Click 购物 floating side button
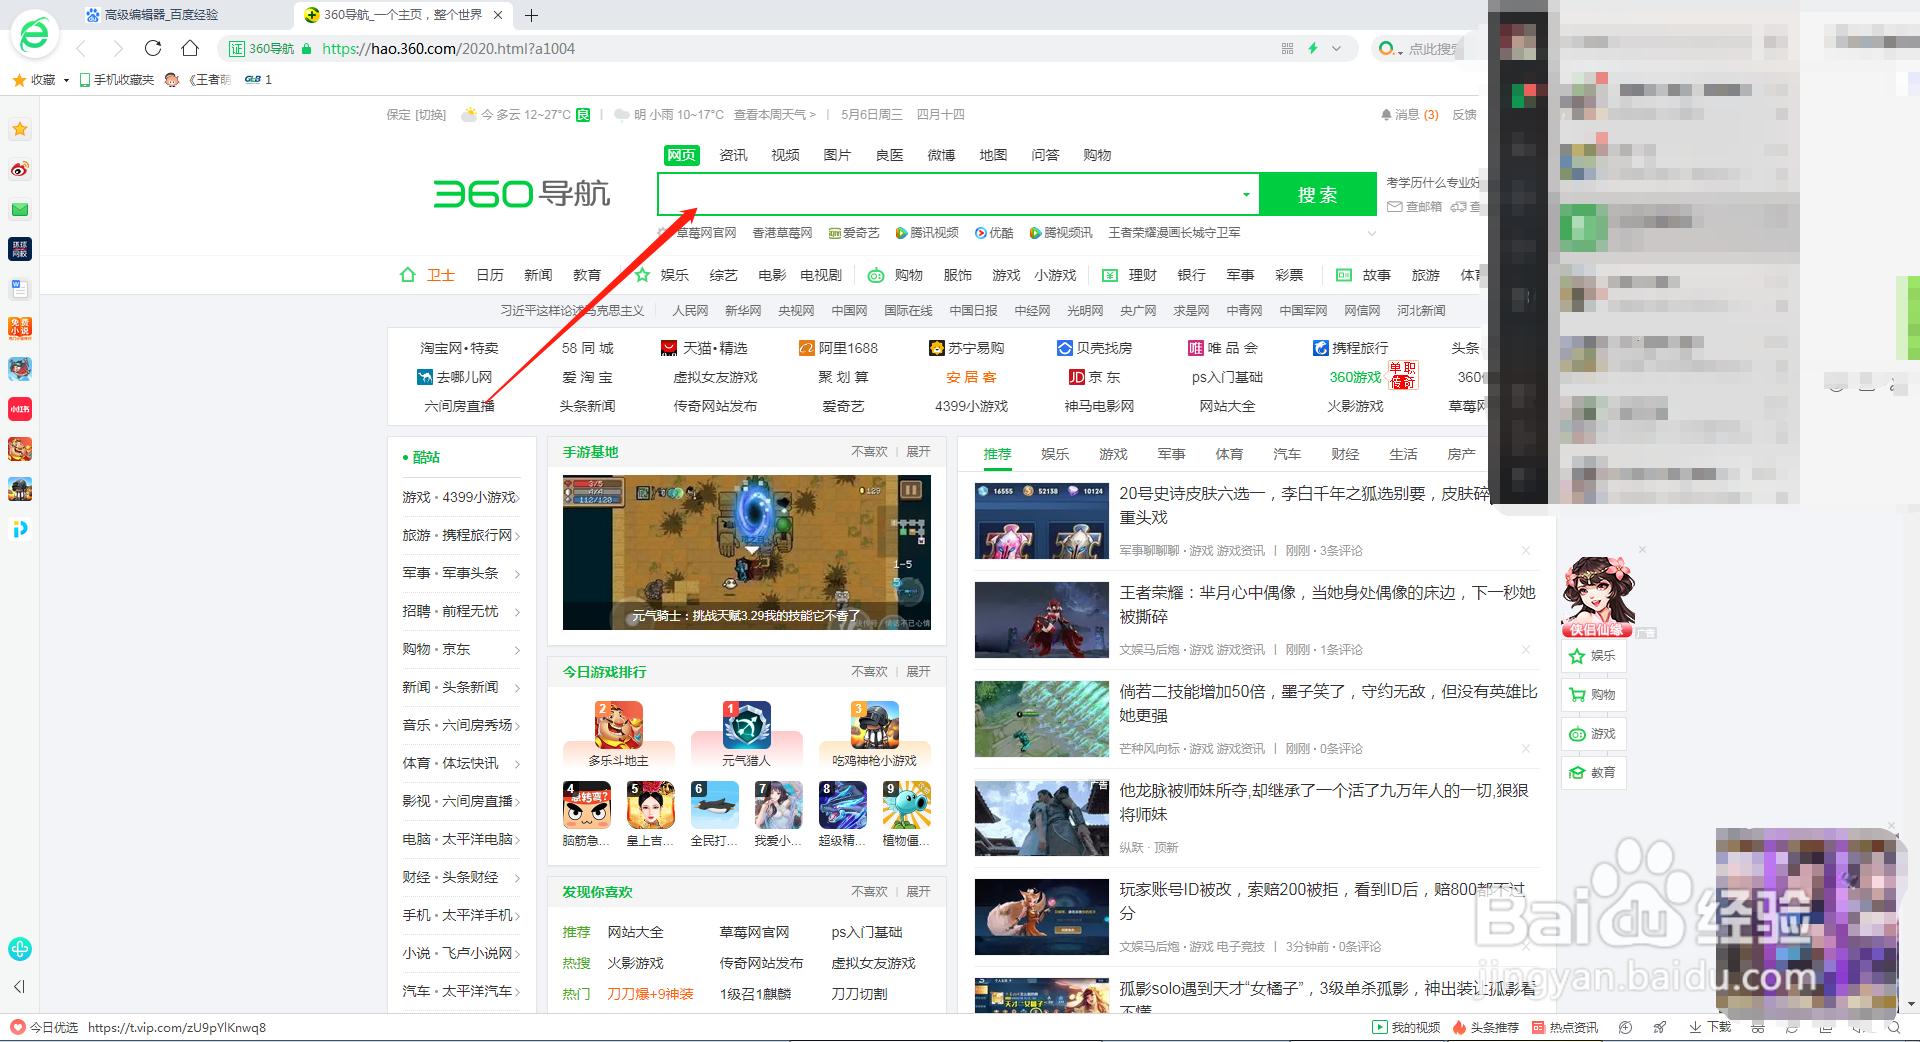 (1593, 695)
